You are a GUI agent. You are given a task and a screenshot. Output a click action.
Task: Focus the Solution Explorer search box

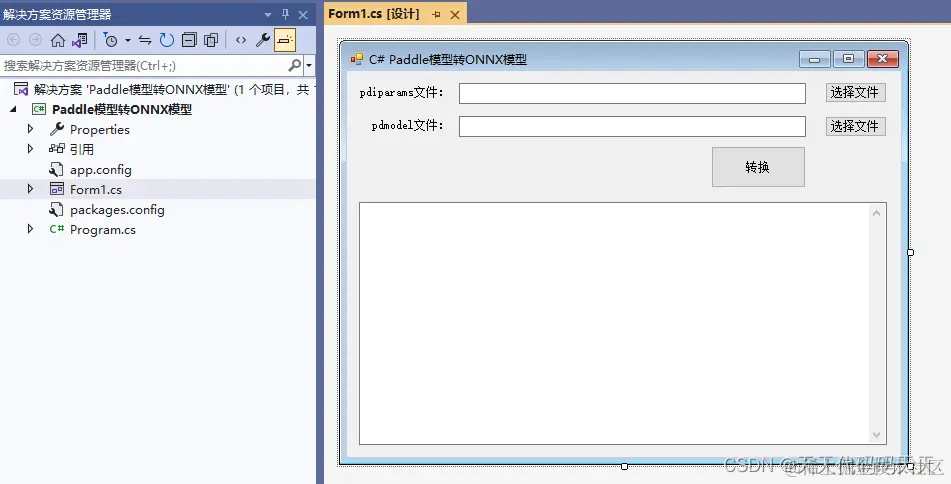(x=143, y=66)
